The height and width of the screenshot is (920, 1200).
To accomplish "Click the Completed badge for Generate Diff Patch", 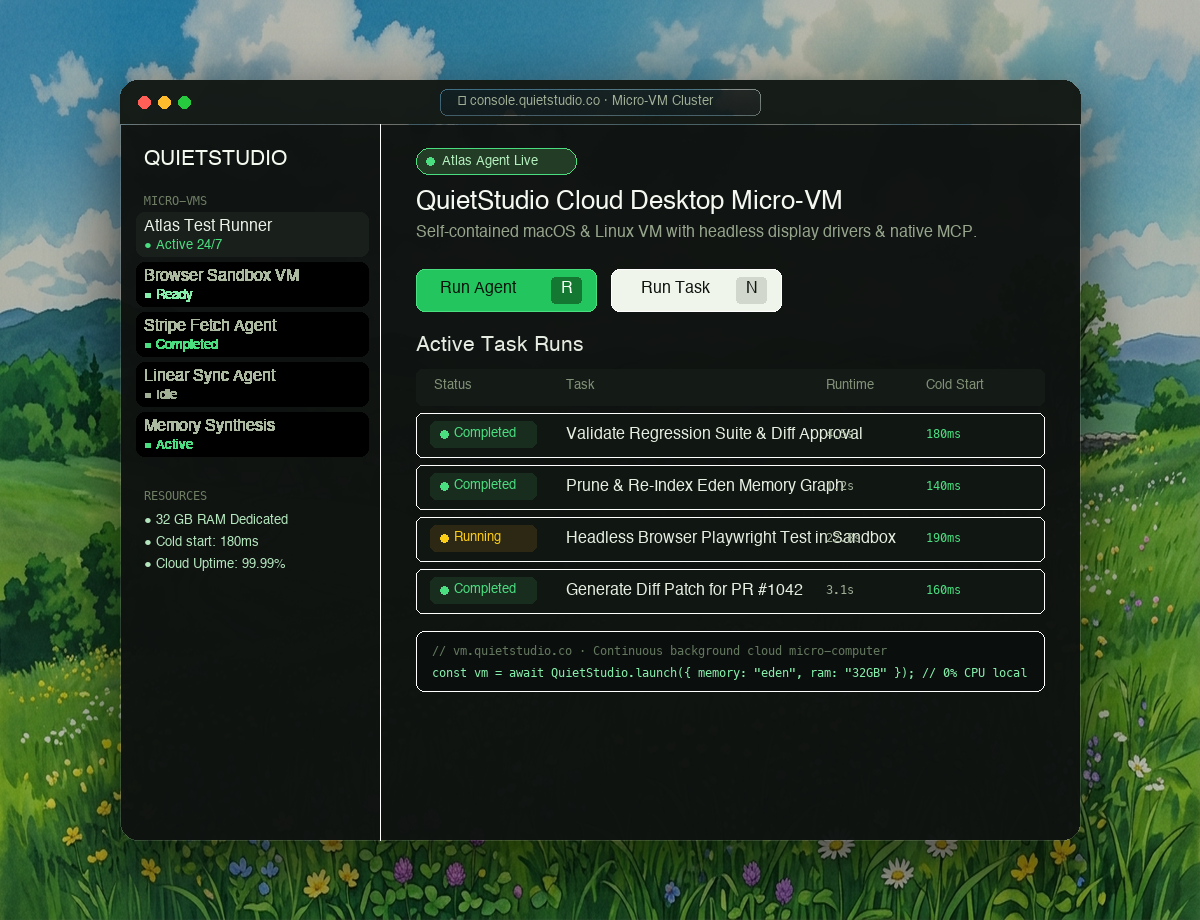I will 483,590.
